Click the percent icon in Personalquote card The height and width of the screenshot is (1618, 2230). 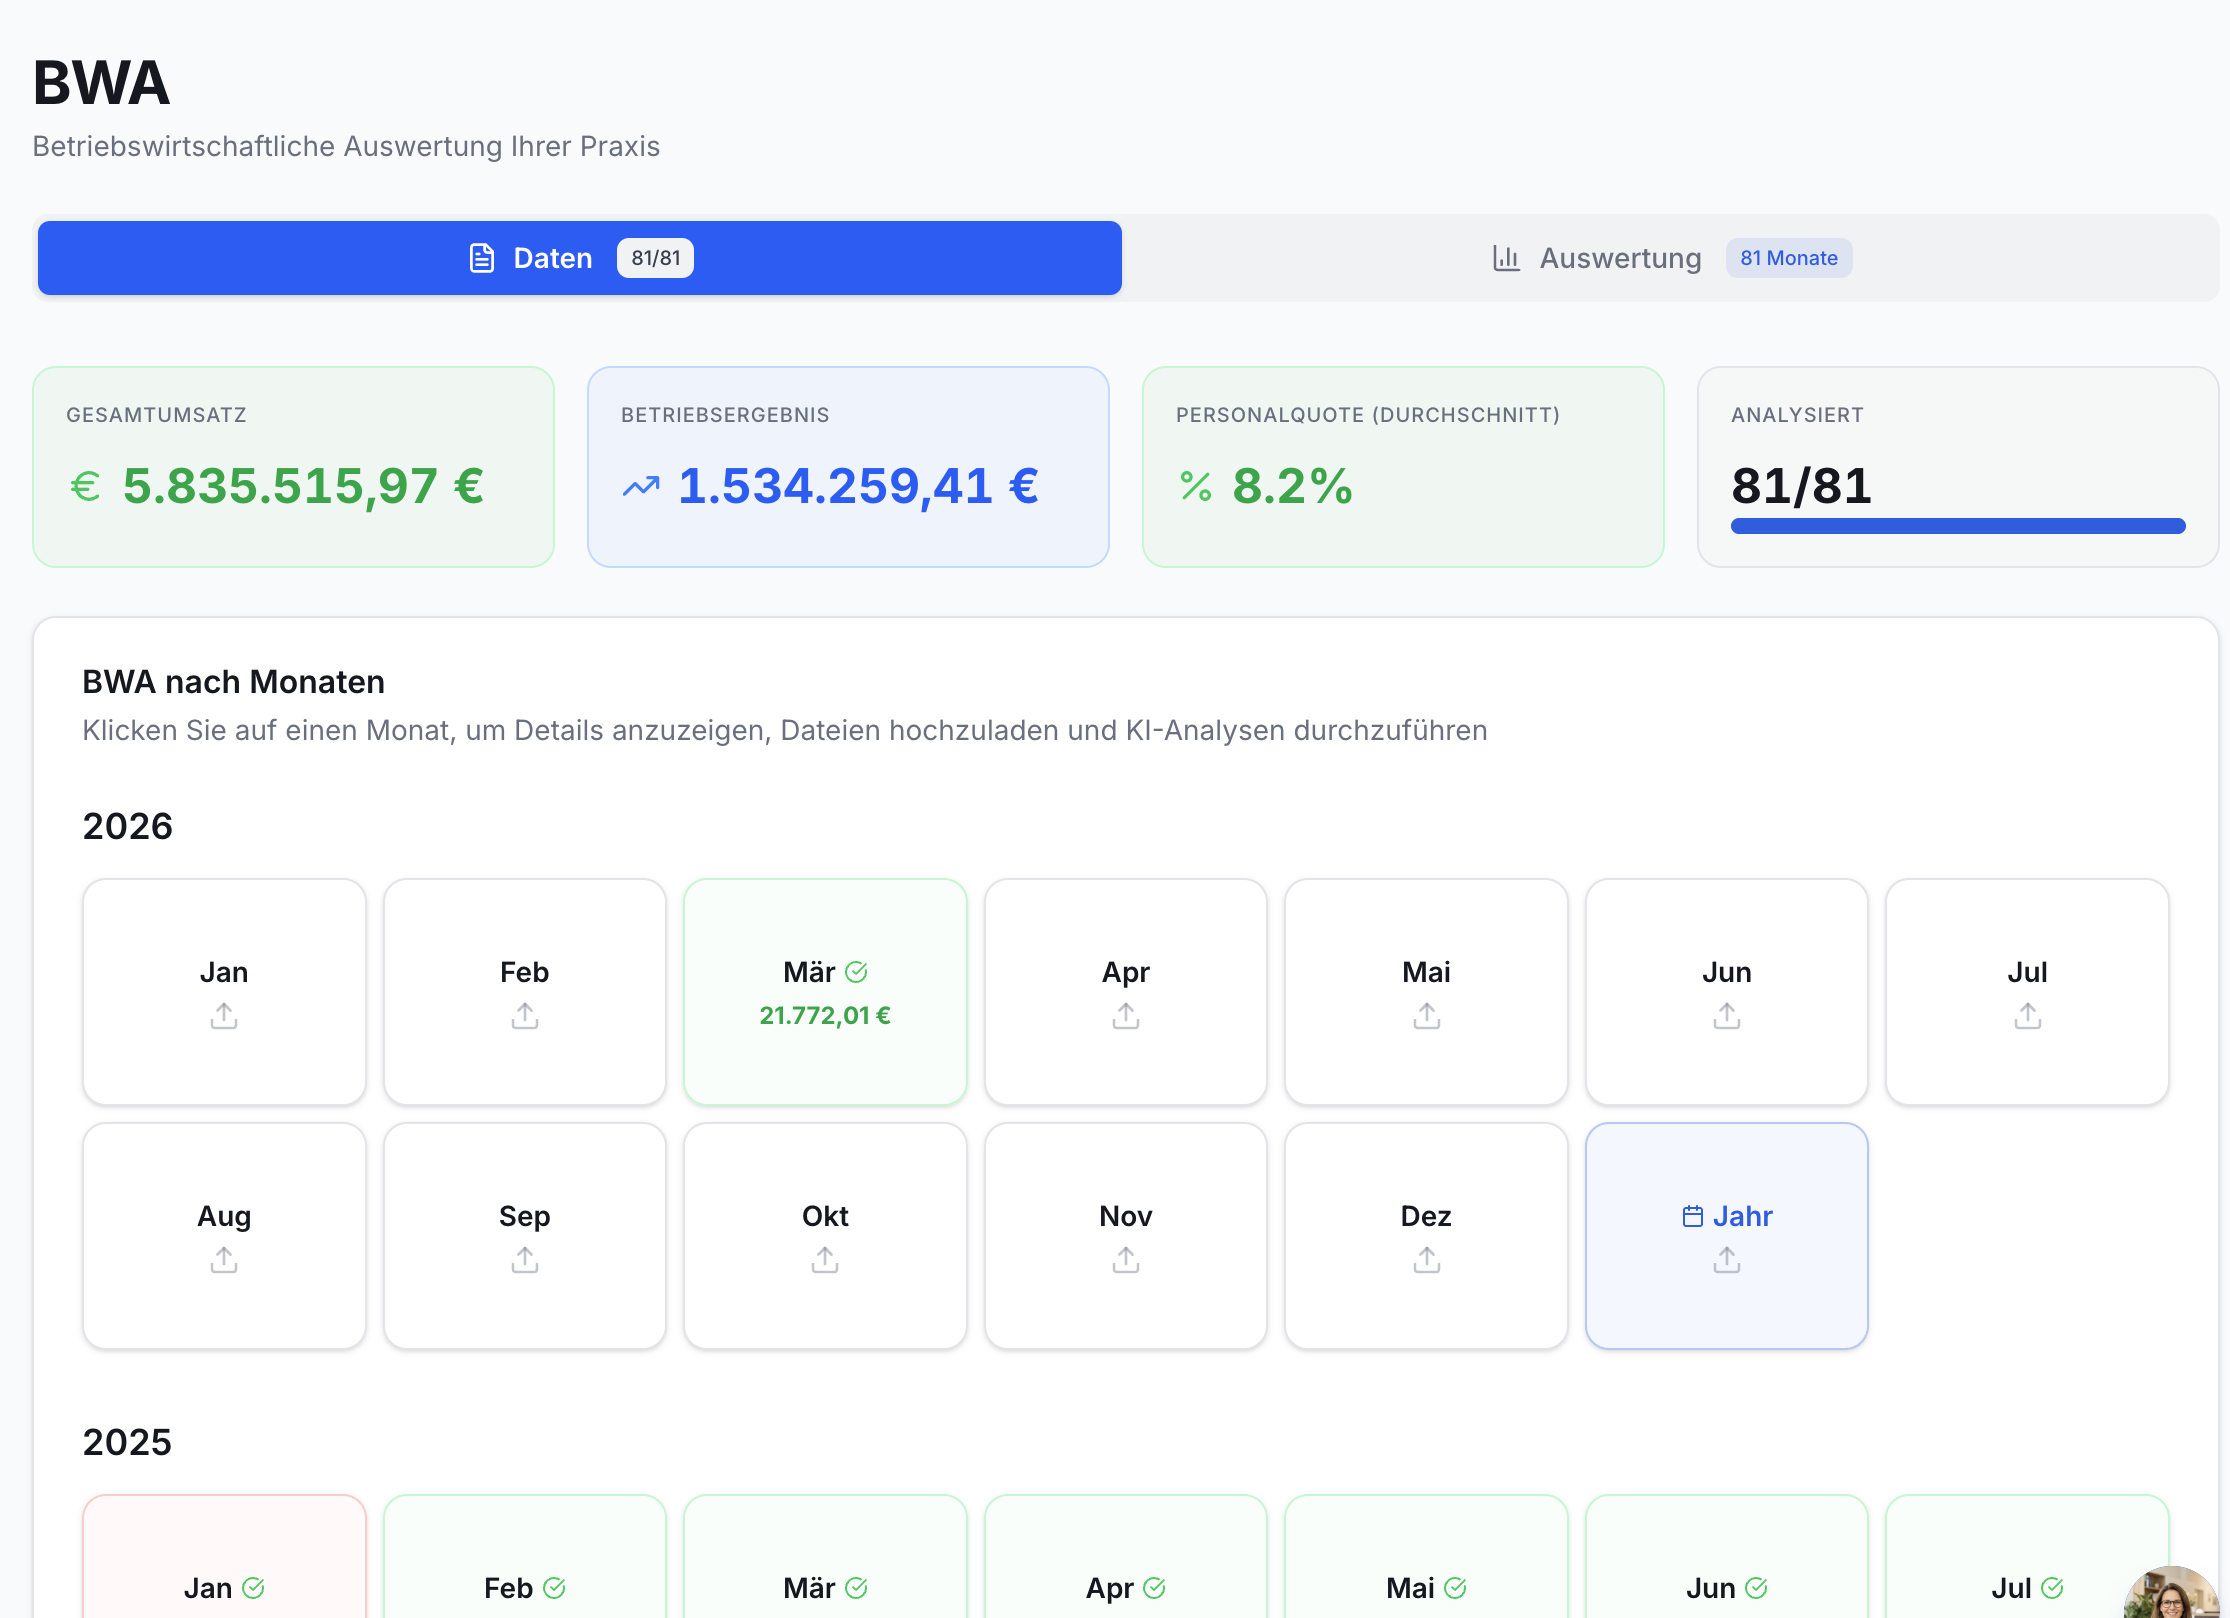1196,487
